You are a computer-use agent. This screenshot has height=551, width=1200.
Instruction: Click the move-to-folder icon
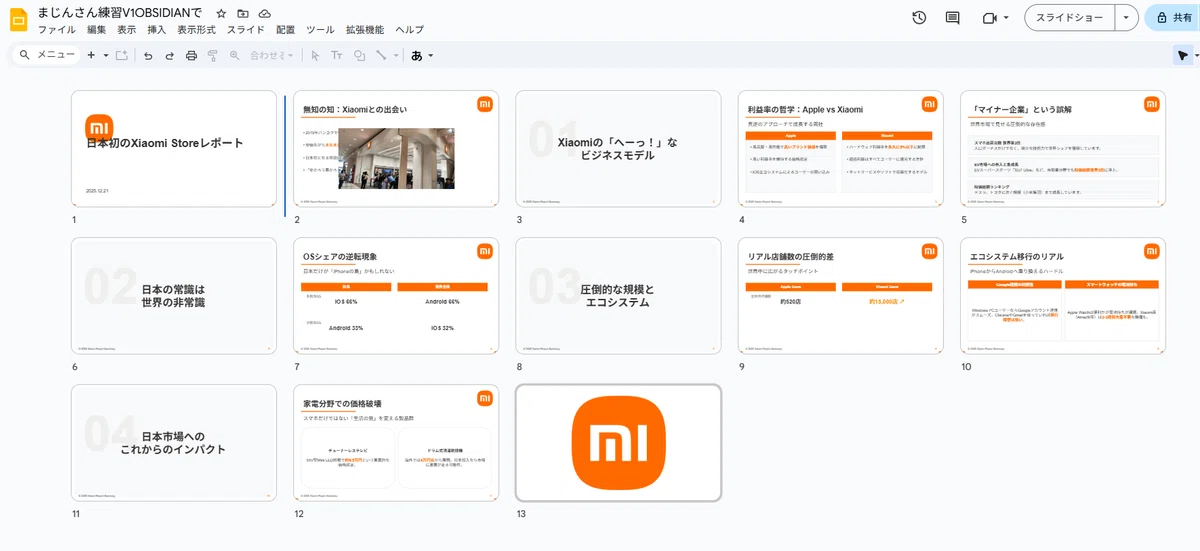[x=243, y=13]
